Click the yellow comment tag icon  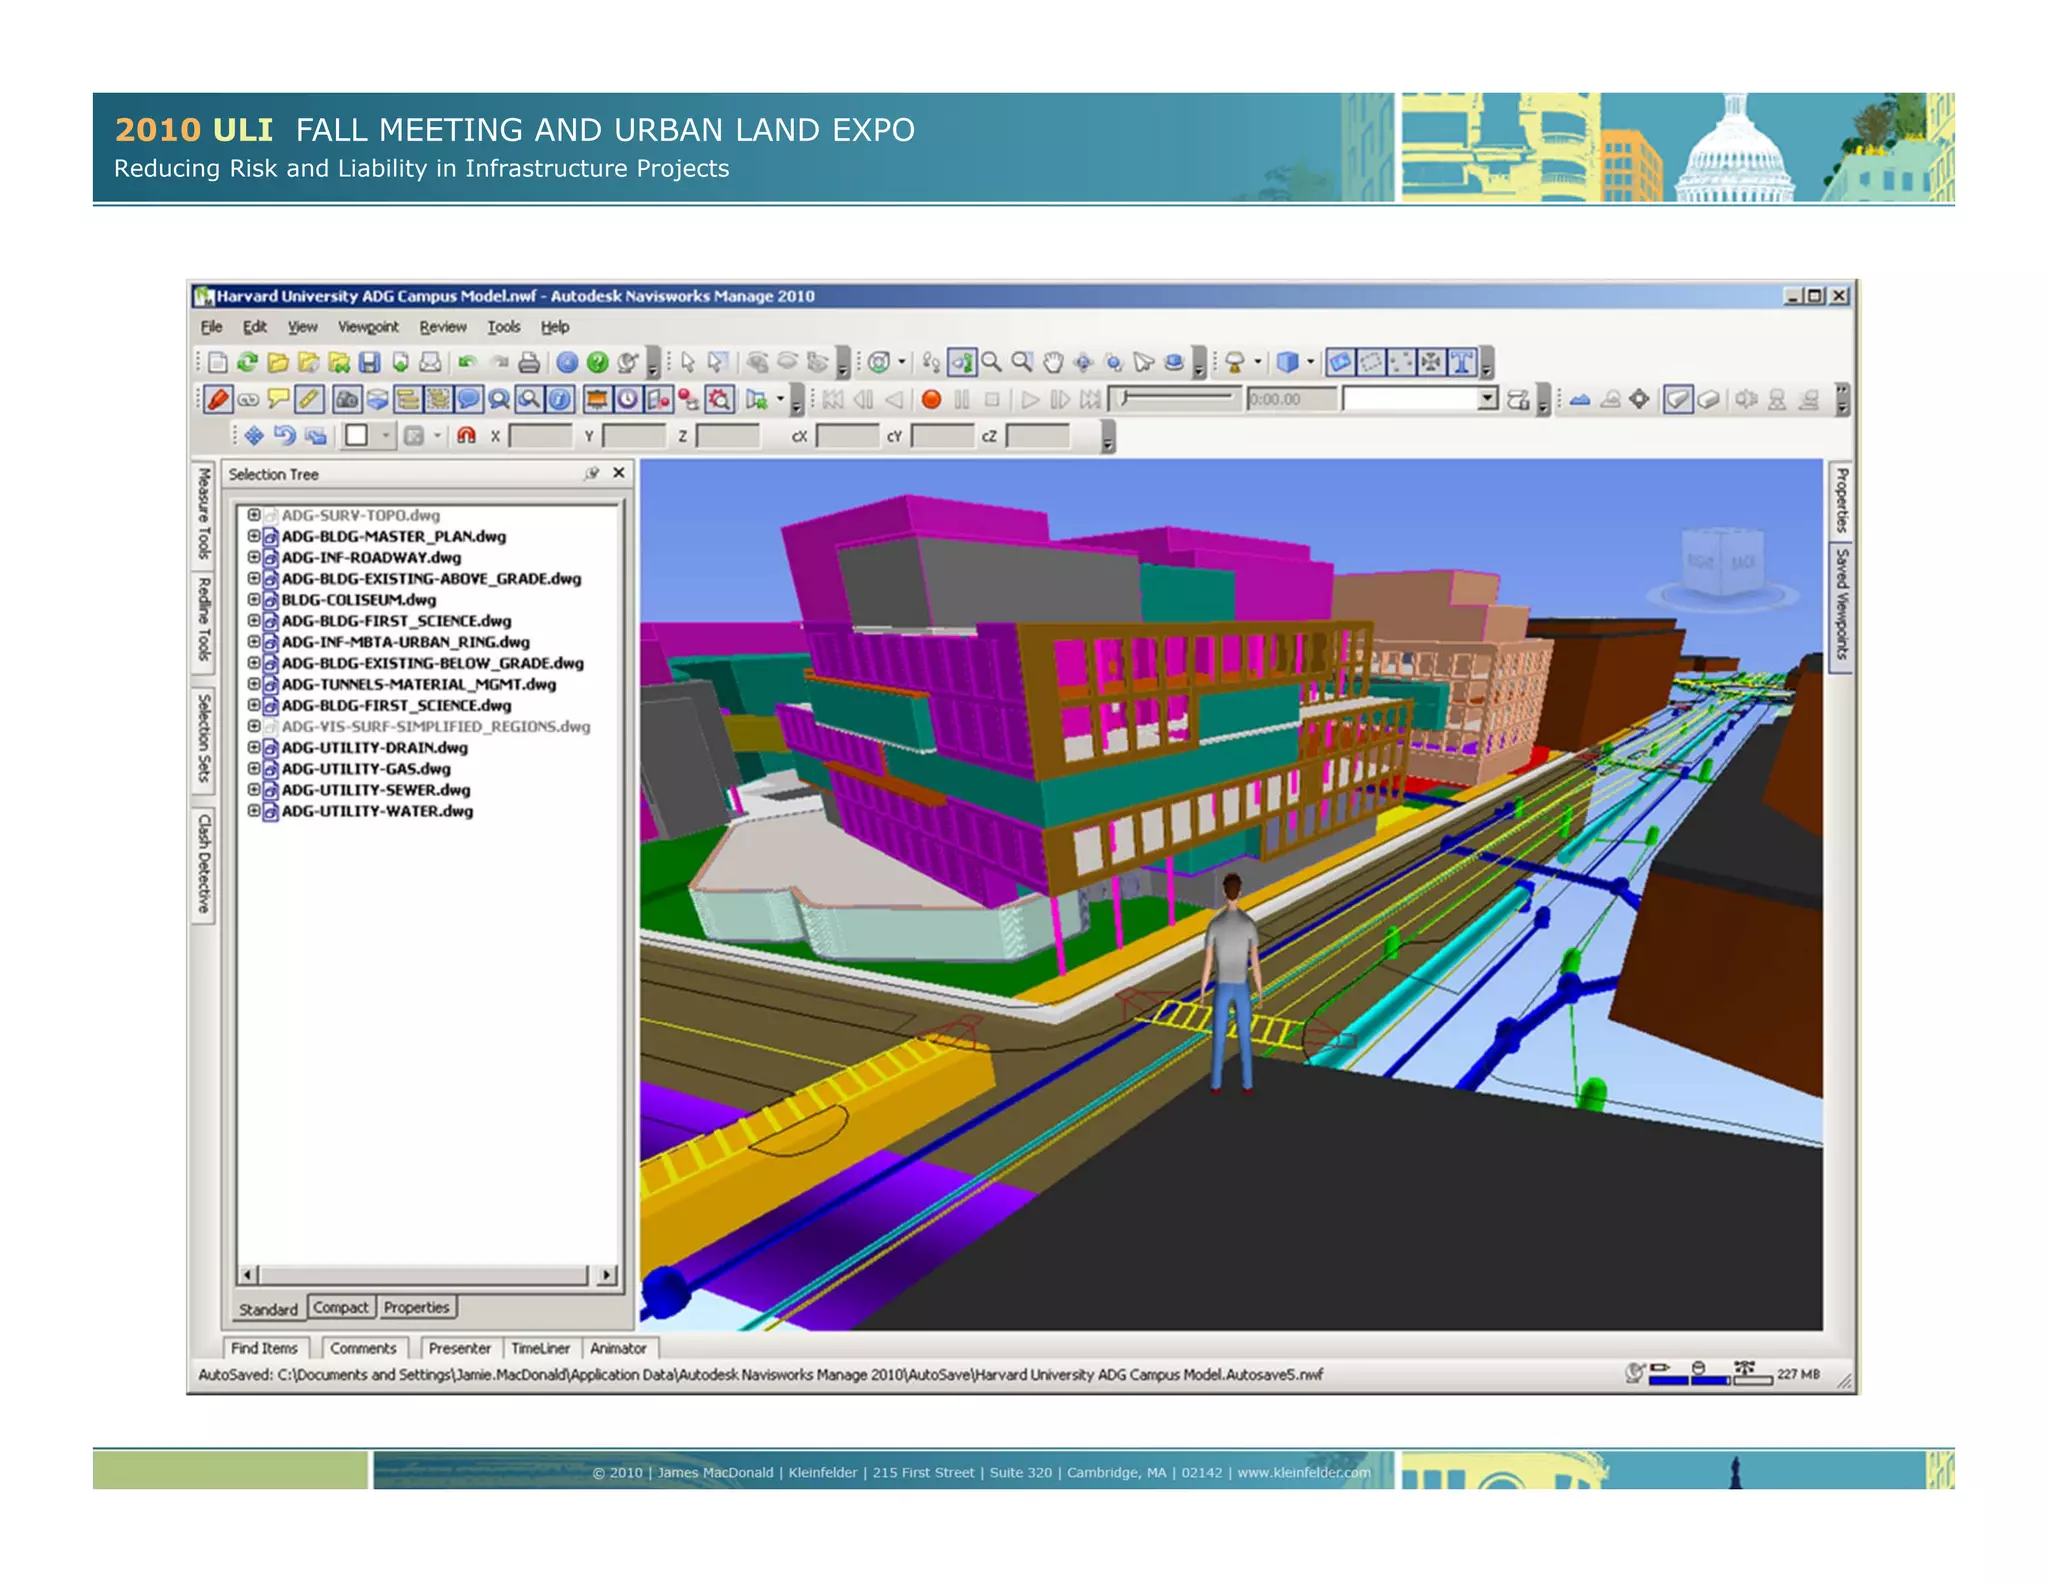278,400
